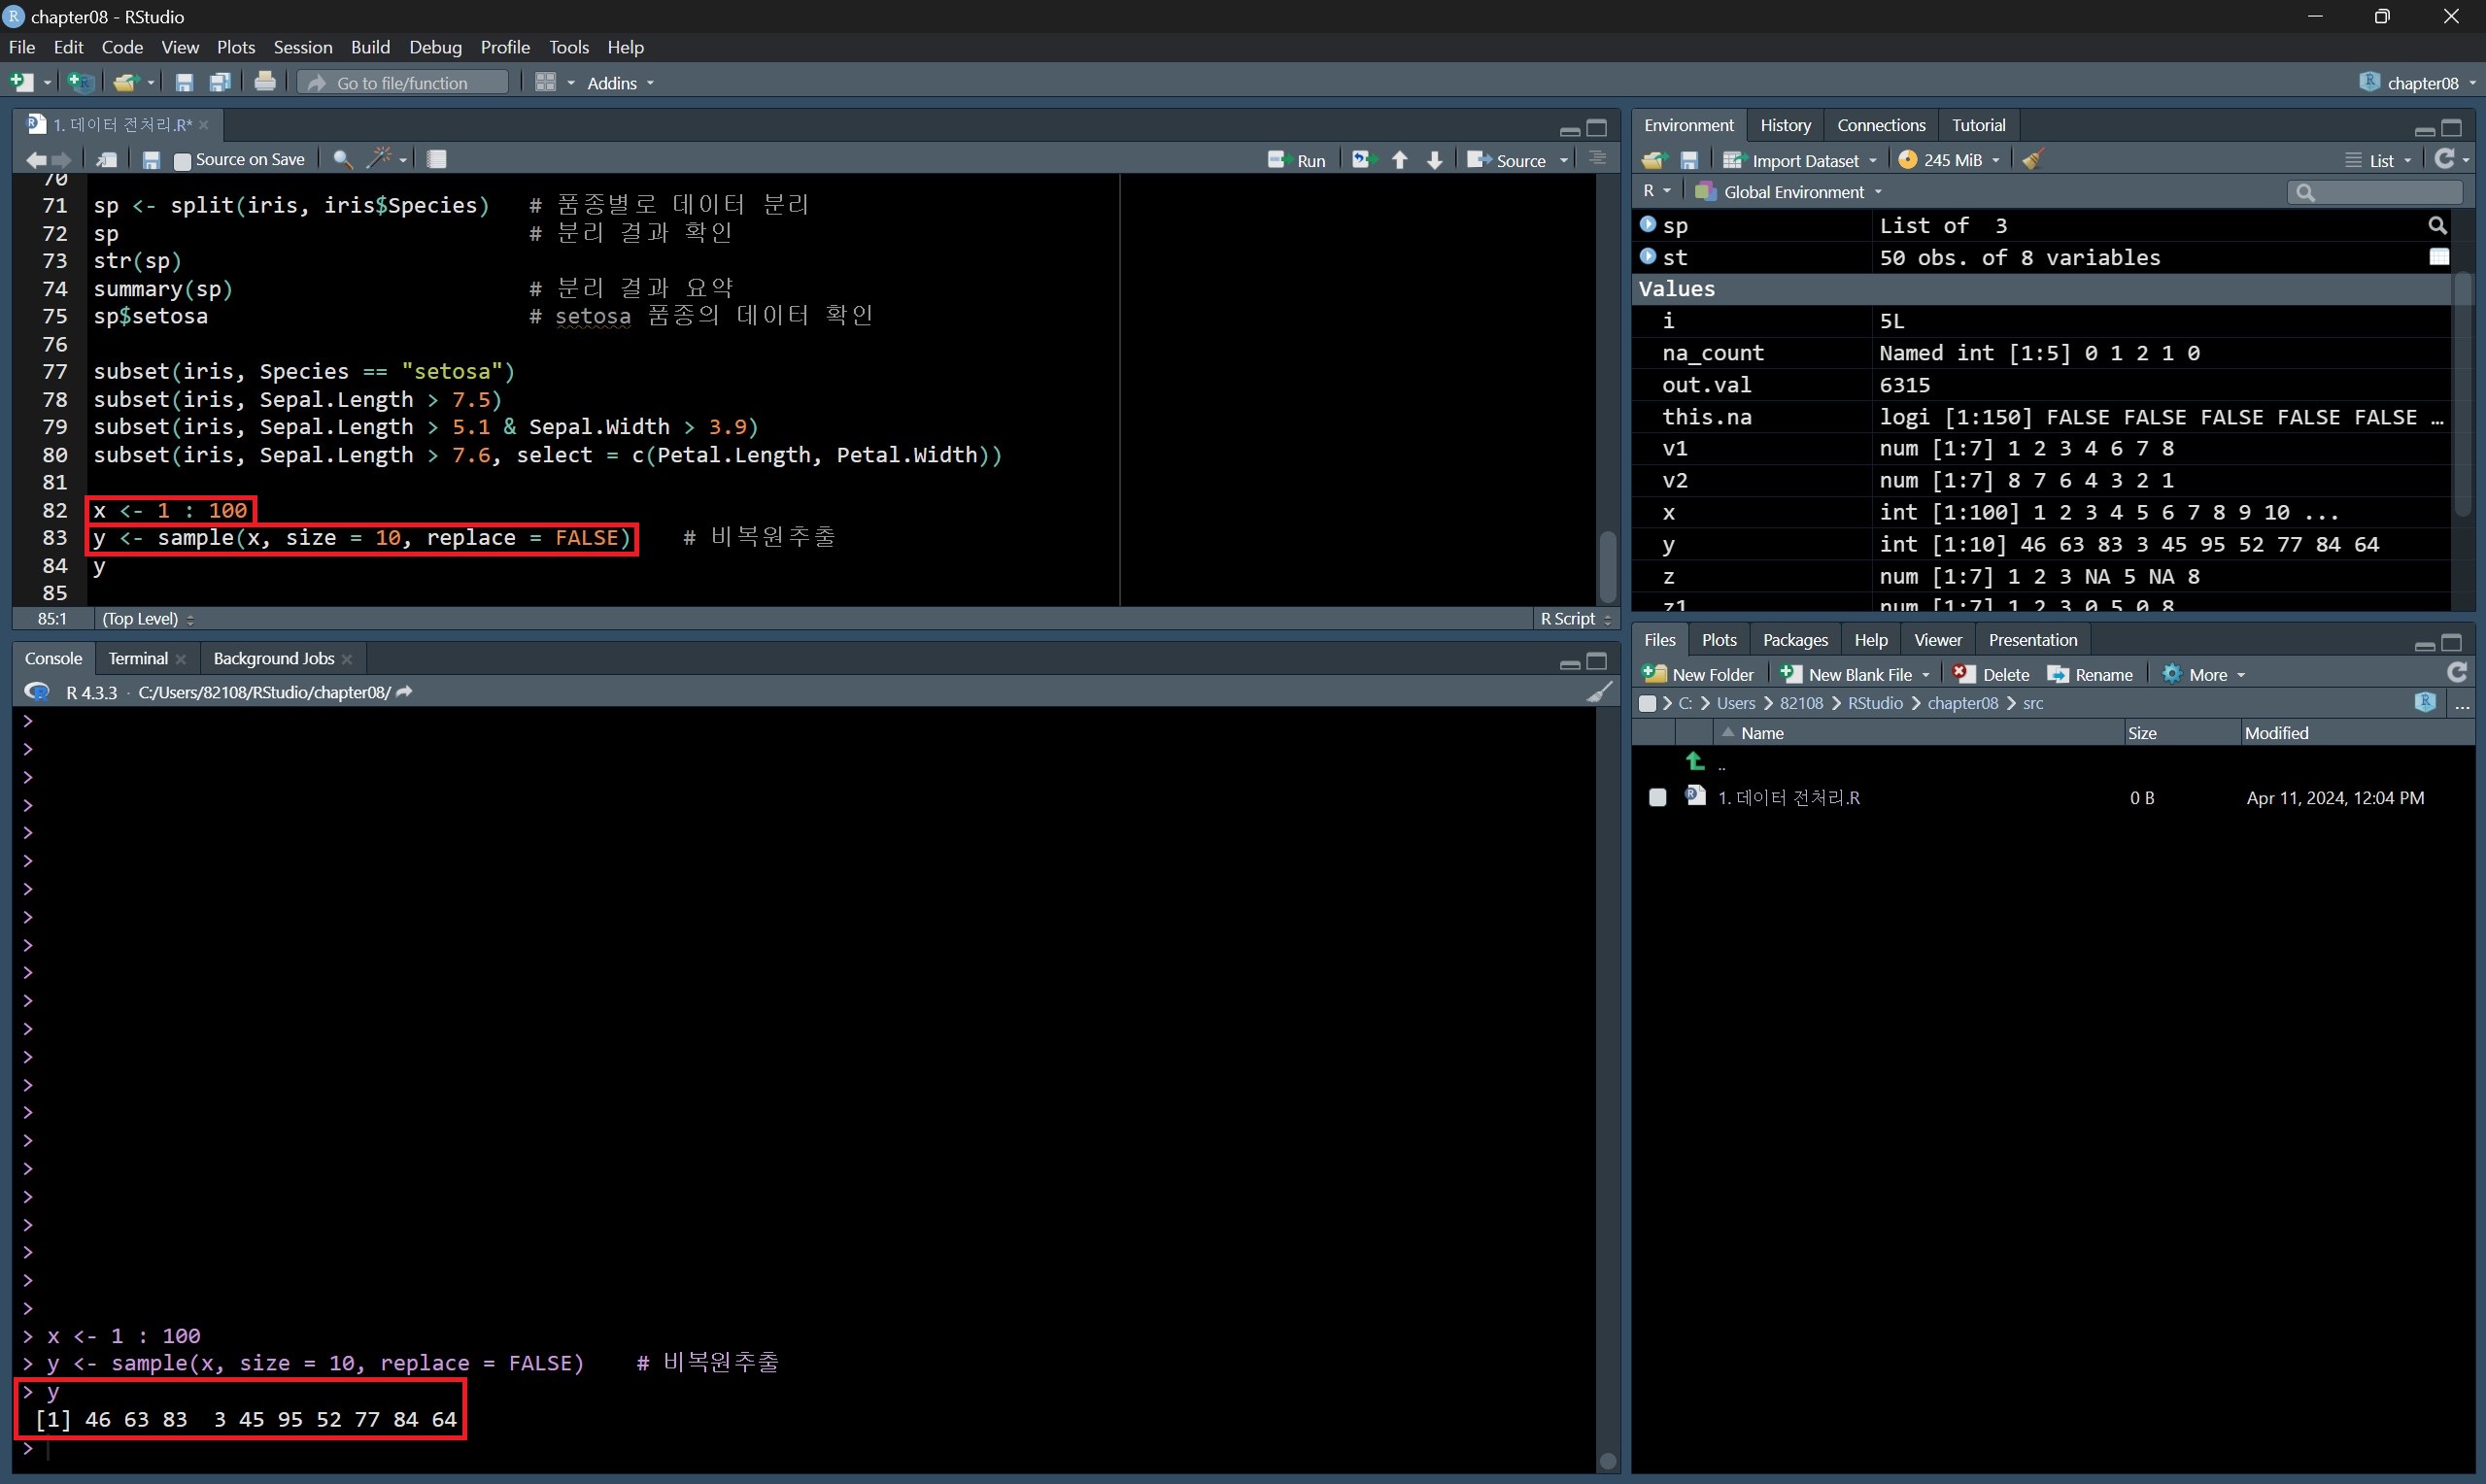
Task: Check the box for 1. 데이터 전처리.R file
Action: point(1657,797)
